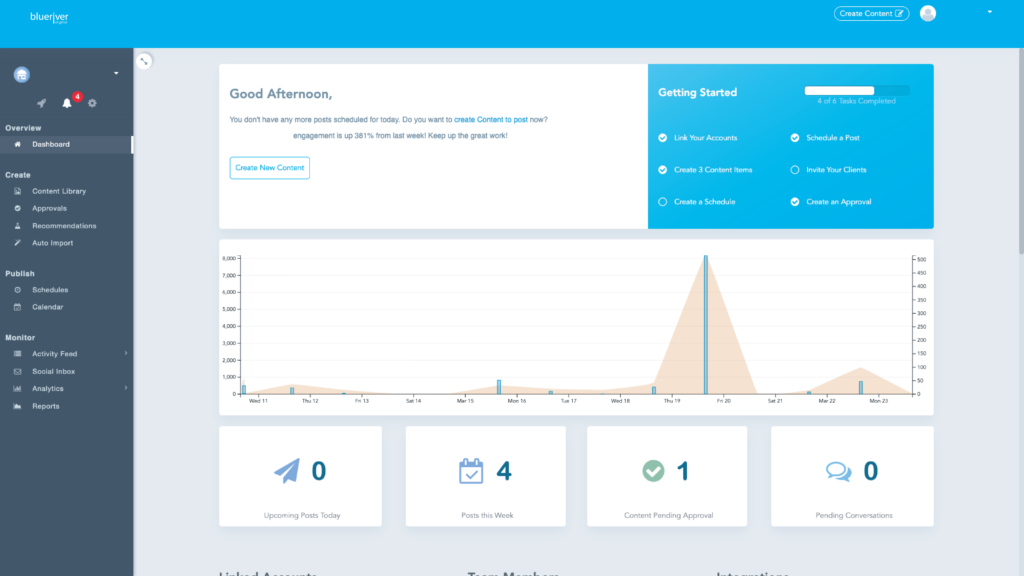Click the chat bubbles Pending Conversations icon

click(x=839, y=471)
